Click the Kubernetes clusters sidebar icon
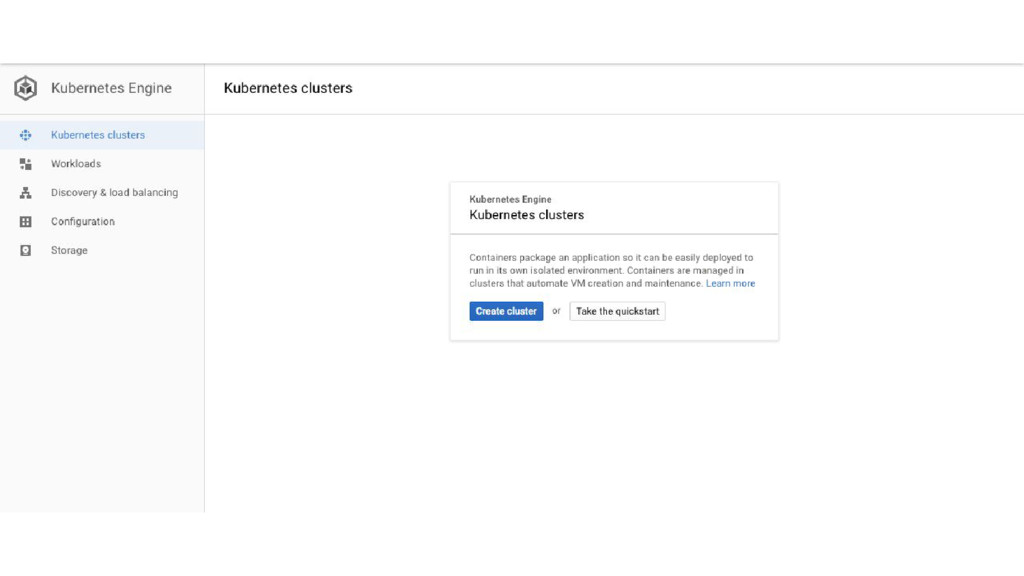Screen dimensions: 1024x576 coord(25,135)
